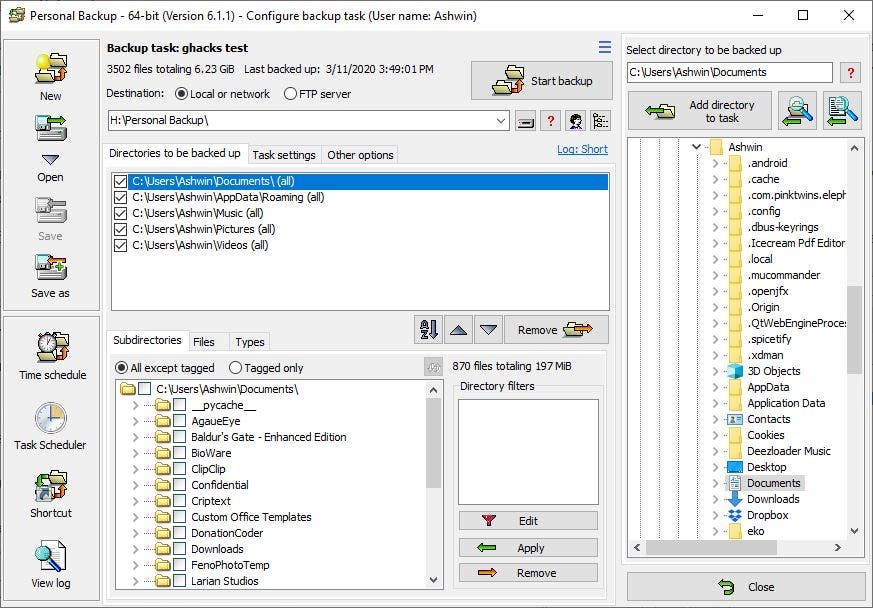Uncheck the Videos directory checkbox
This screenshot has height=608, width=873.
coord(120,246)
